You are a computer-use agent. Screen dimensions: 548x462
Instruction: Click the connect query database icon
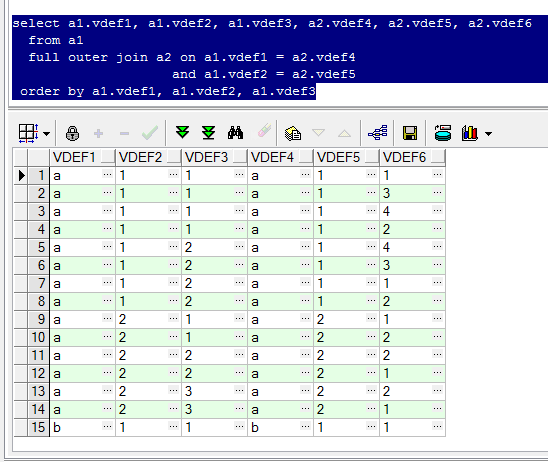pos(443,133)
